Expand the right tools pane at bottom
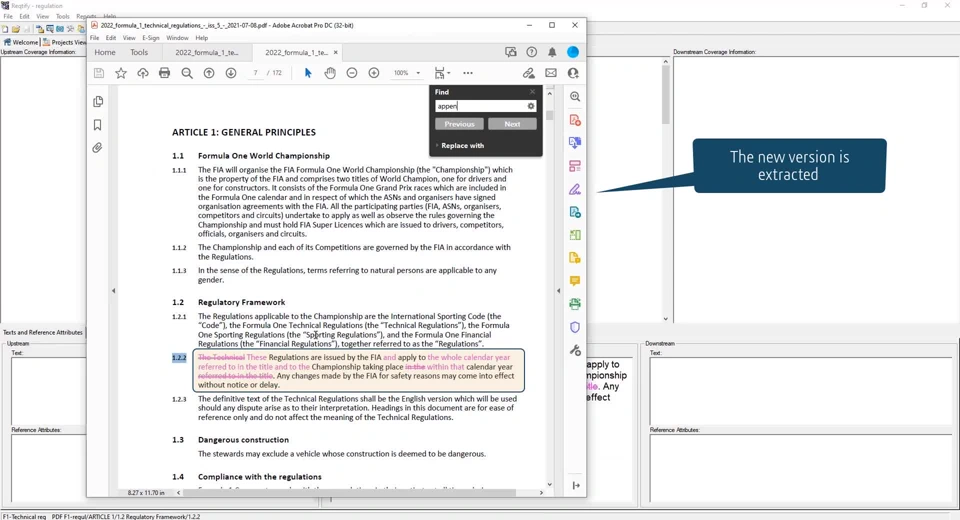The width and height of the screenshot is (960, 520). 576,486
